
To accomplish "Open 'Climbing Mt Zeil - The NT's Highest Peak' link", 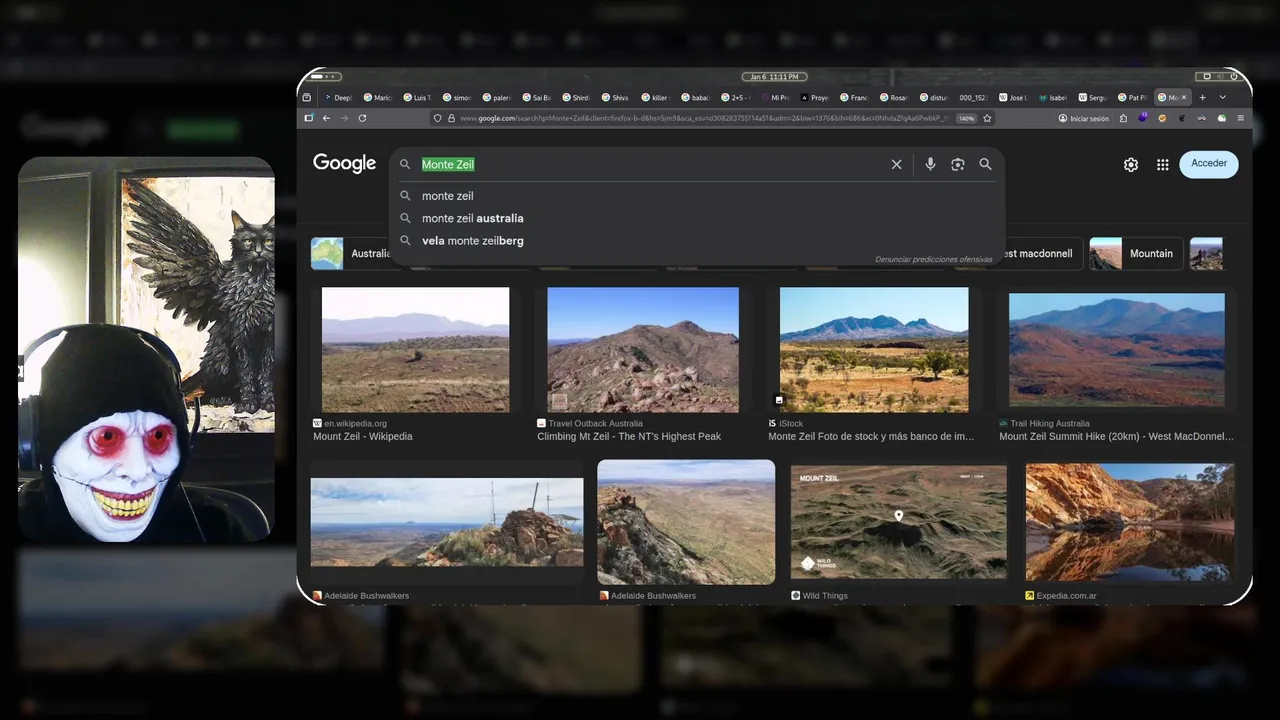I will coord(629,437).
